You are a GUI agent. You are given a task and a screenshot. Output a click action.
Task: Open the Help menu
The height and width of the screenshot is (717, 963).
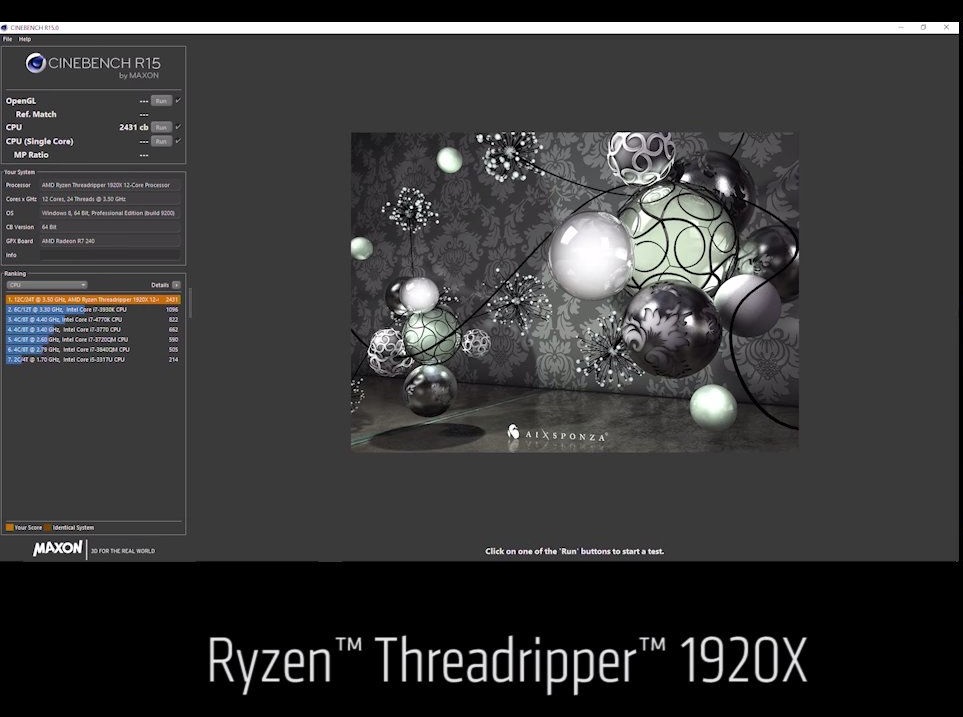click(25, 39)
